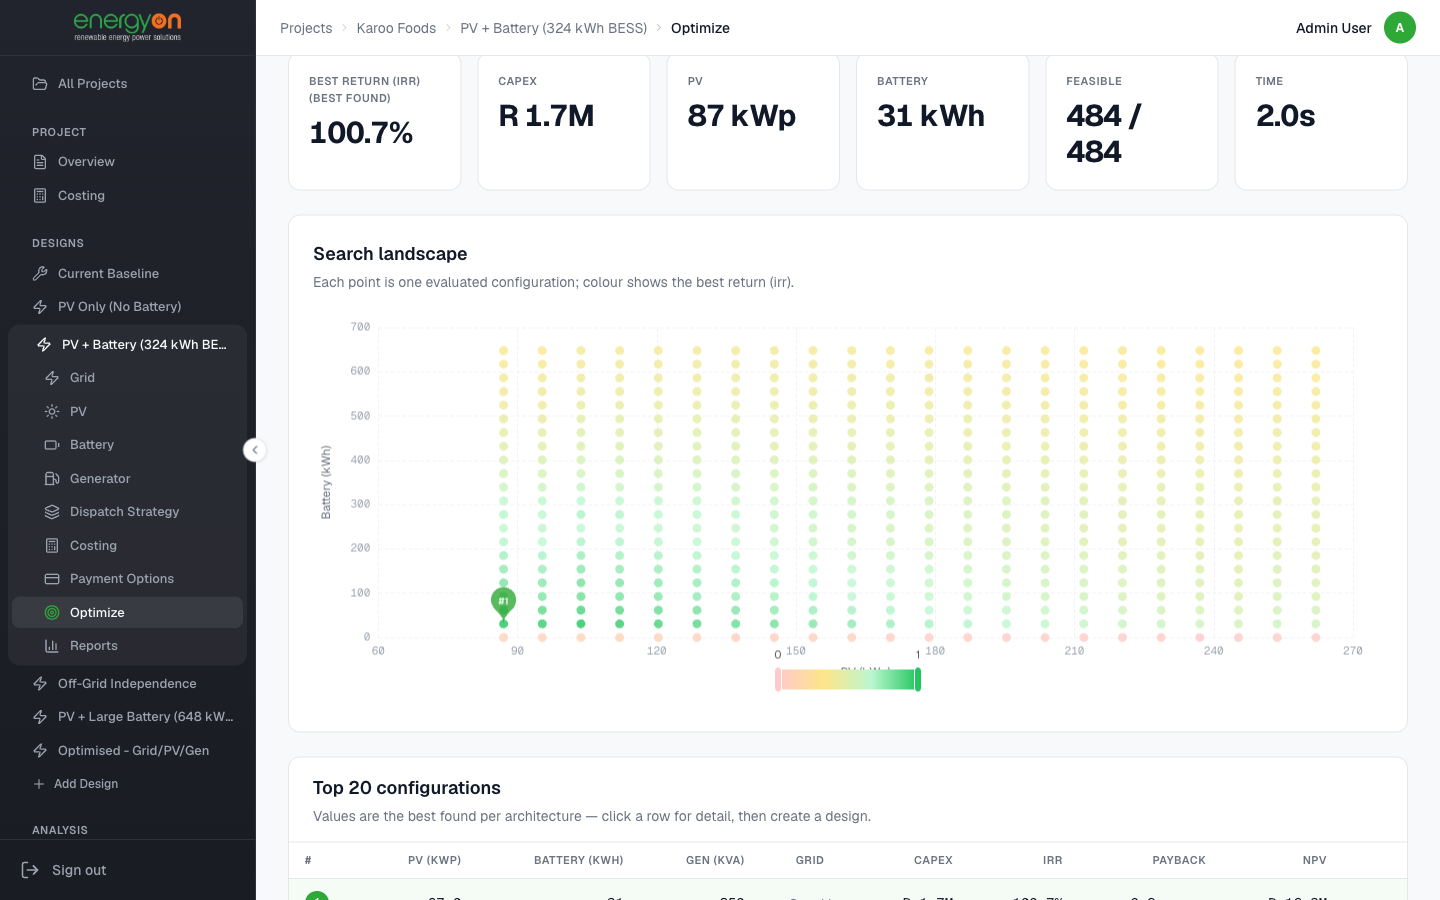The image size is (1440, 900).
Task: Click the CAPEX column header
Action: 933,860
